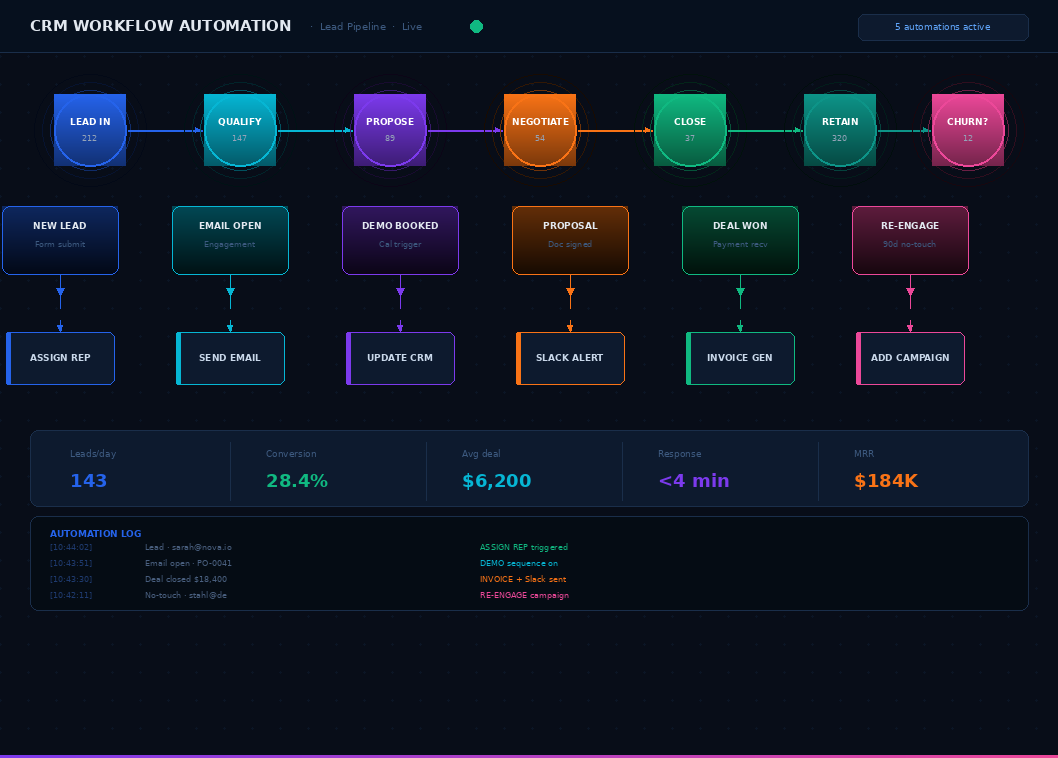Click the CRM WORKFLOW AUTOMATION title
The height and width of the screenshot is (758, 1058).
(161, 26)
